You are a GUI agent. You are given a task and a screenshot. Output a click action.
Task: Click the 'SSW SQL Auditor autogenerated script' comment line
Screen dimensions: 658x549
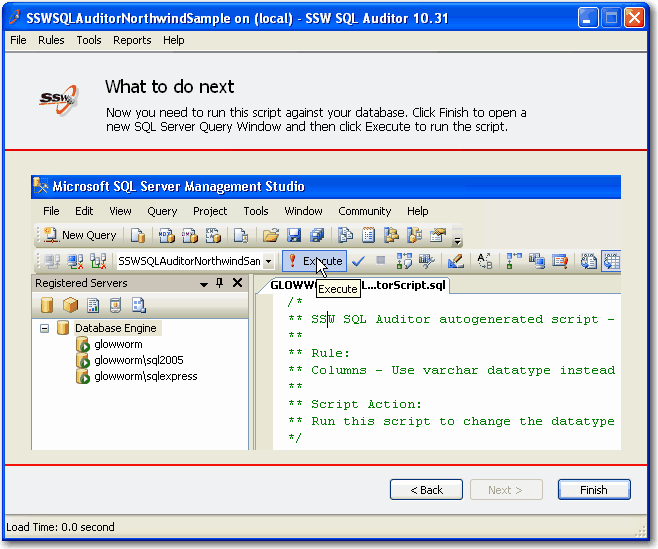[451, 319]
